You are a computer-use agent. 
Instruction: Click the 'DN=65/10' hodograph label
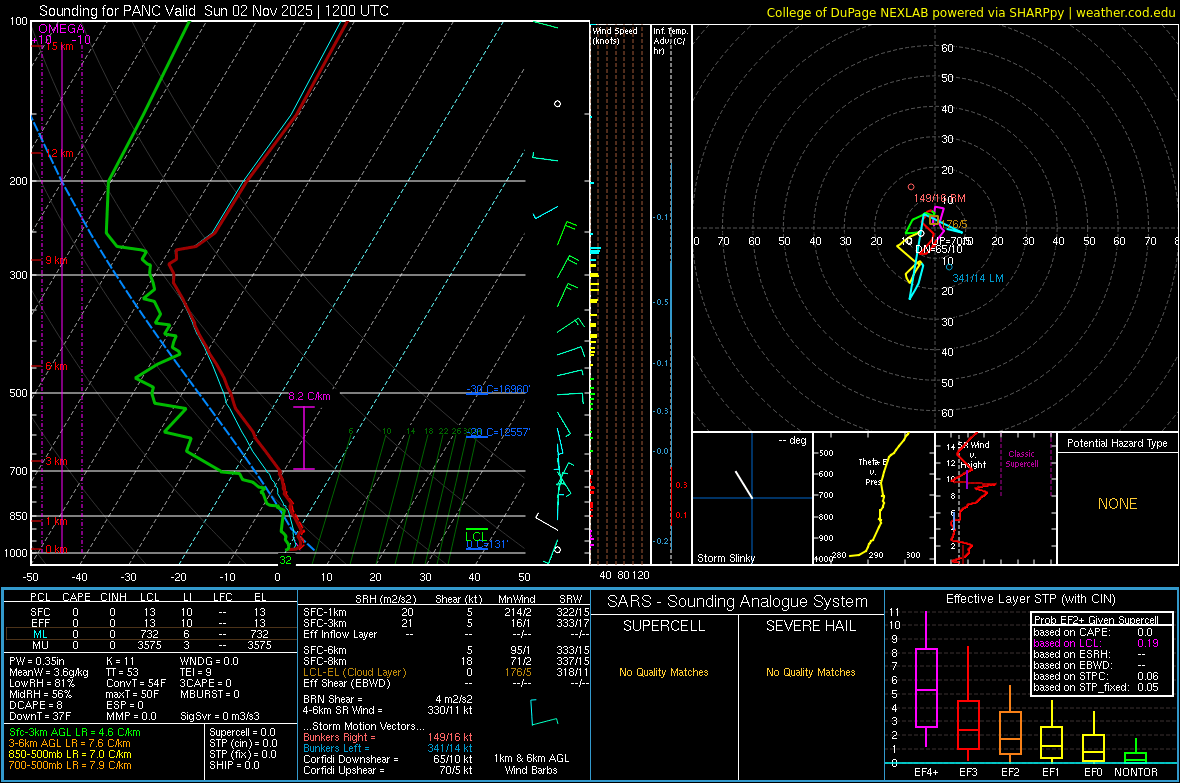938,249
